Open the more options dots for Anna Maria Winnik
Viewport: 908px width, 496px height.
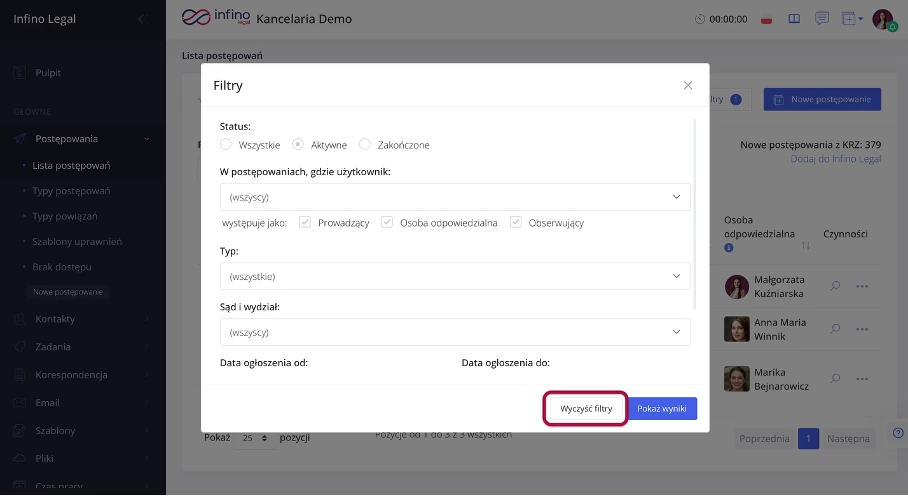(862, 329)
